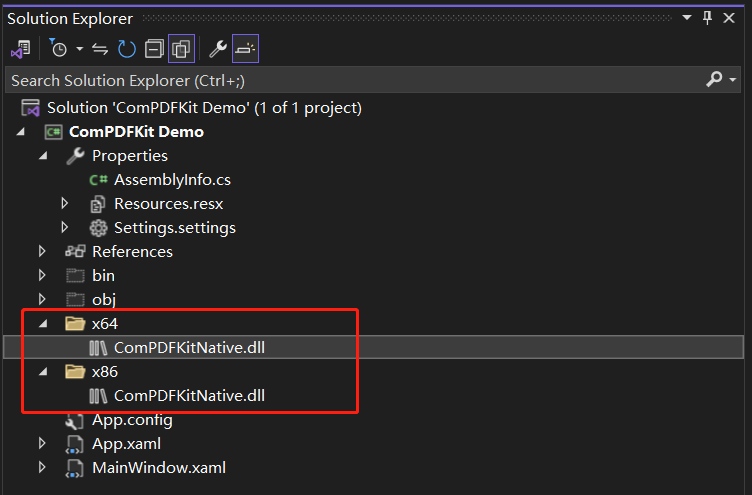Open Pending Changes Filter dropdown arrow

80,48
